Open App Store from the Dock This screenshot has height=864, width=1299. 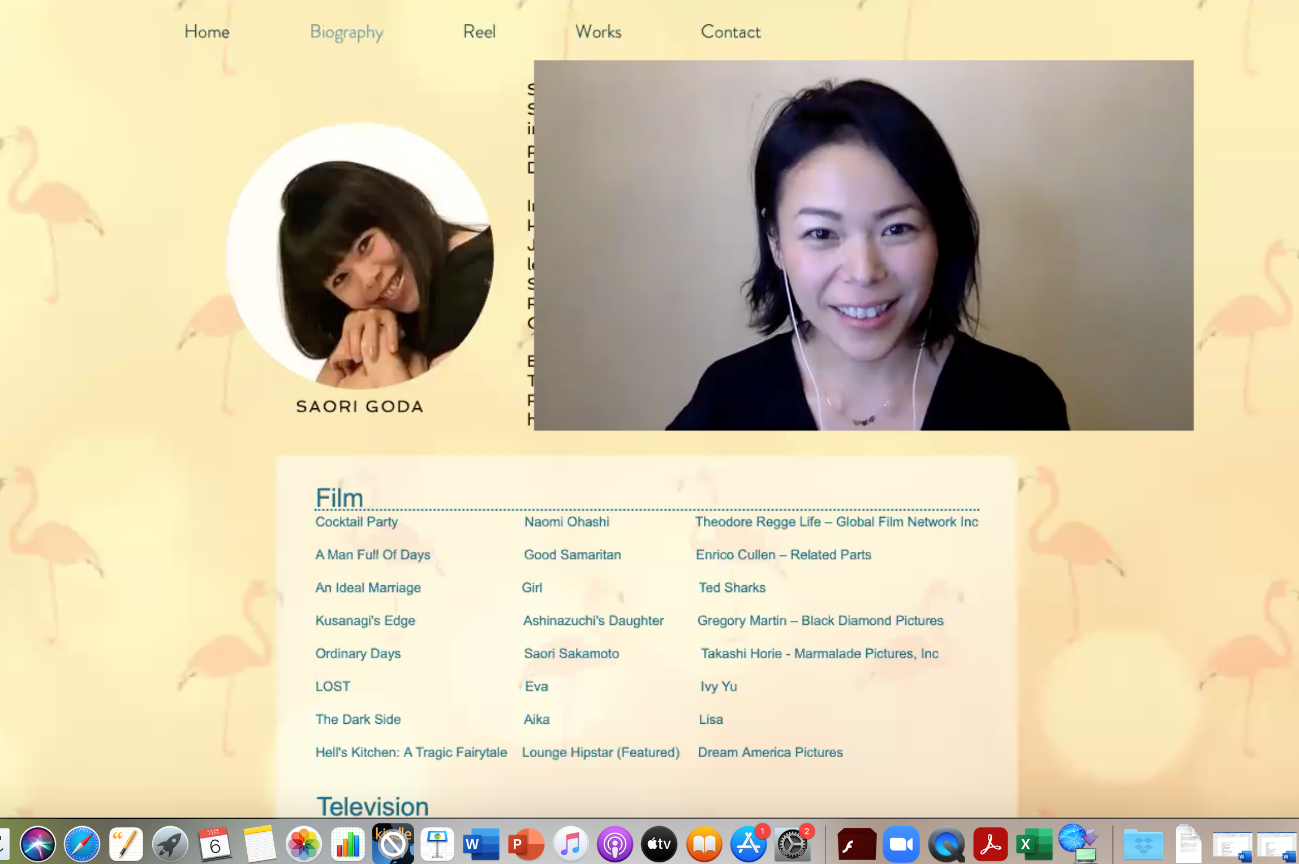point(748,844)
